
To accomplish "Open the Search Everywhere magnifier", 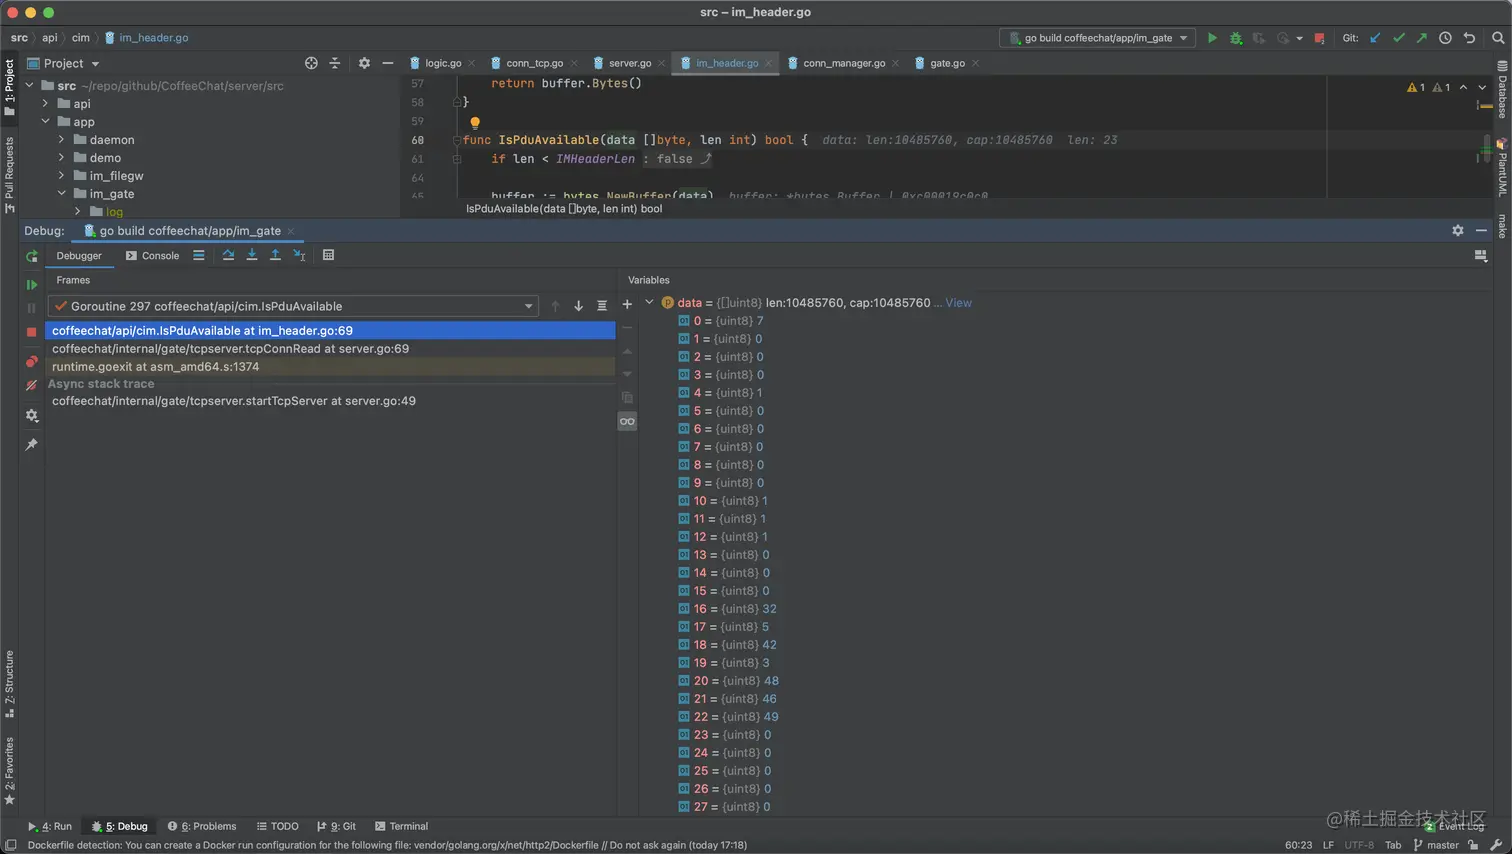I will click(x=1498, y=38).
